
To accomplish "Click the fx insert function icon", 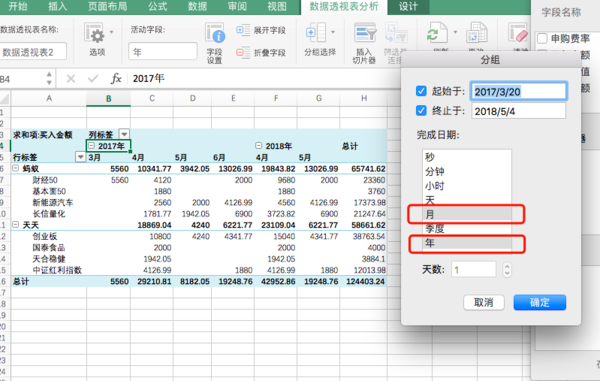I will coord(116,79).
